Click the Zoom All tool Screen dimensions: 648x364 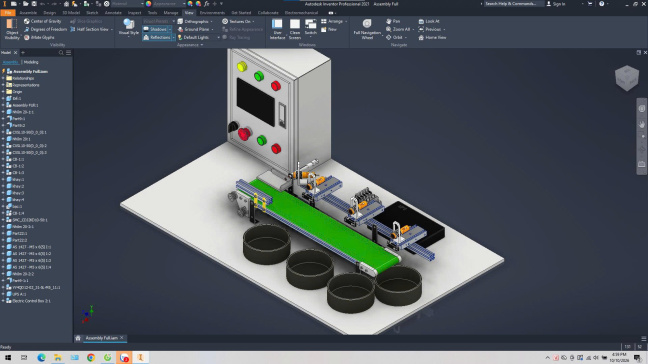tap(398, 29)
